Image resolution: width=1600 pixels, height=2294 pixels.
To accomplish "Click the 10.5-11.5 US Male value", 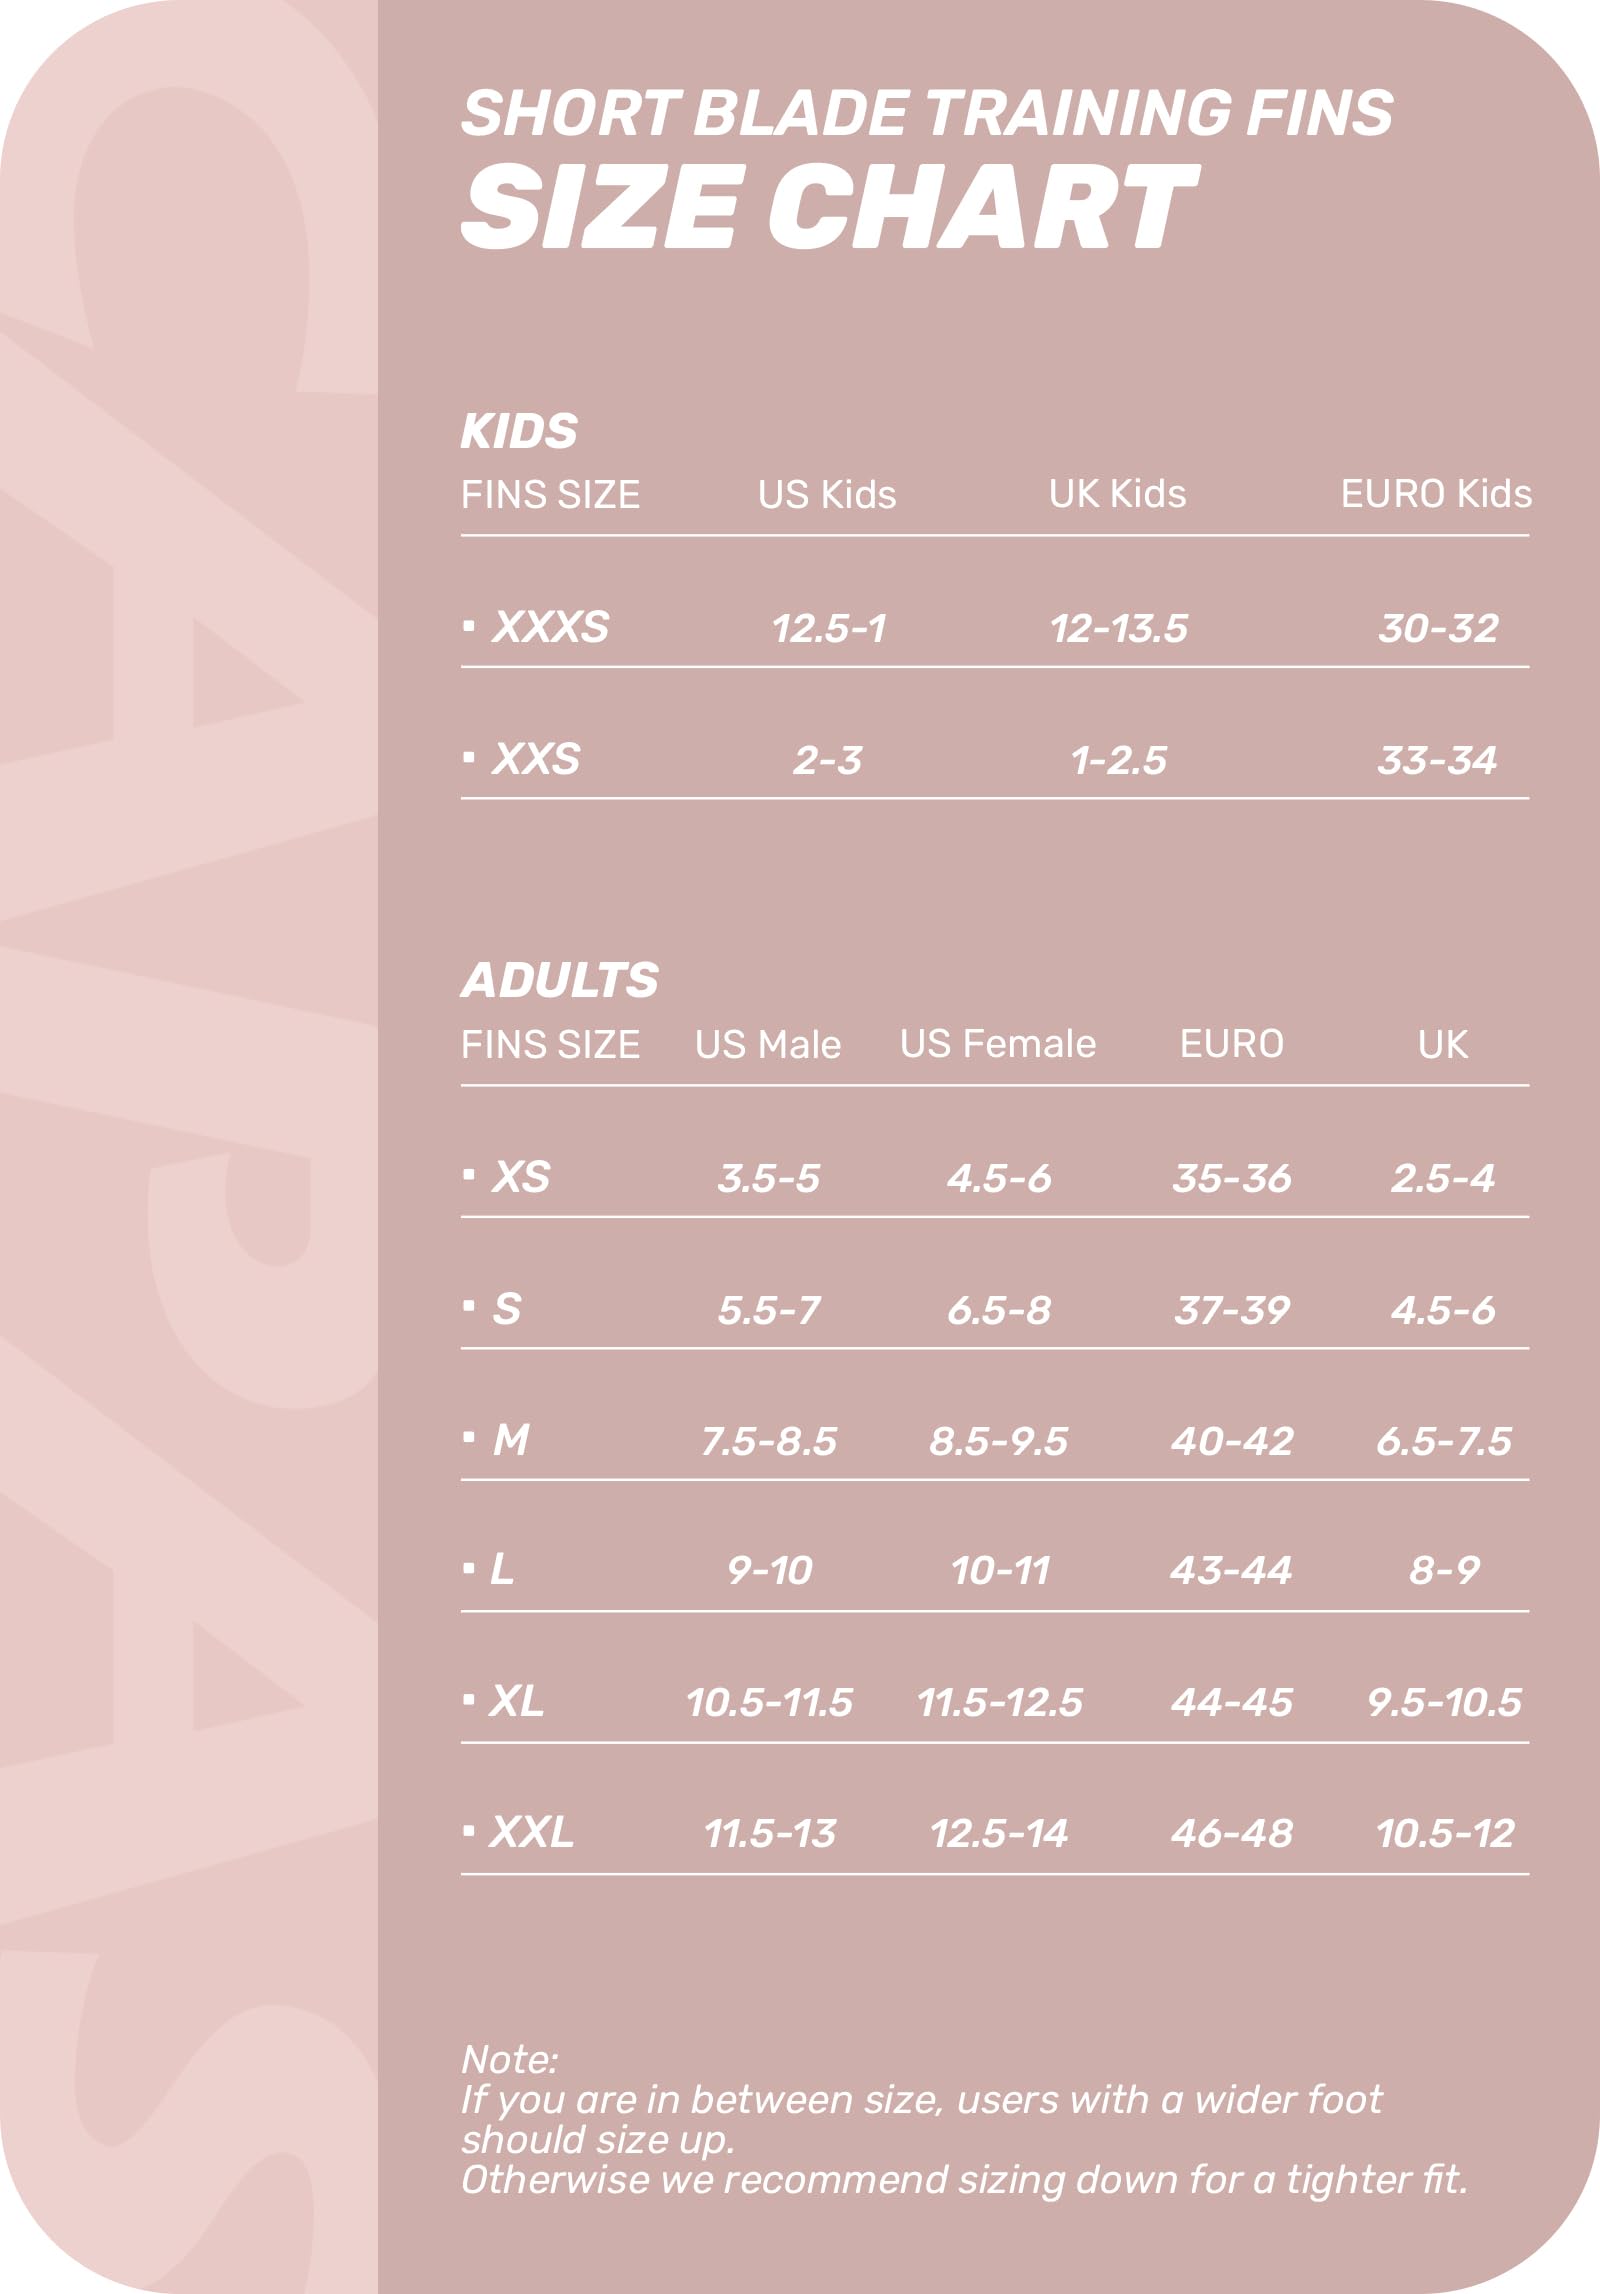I will [769, 1702].
